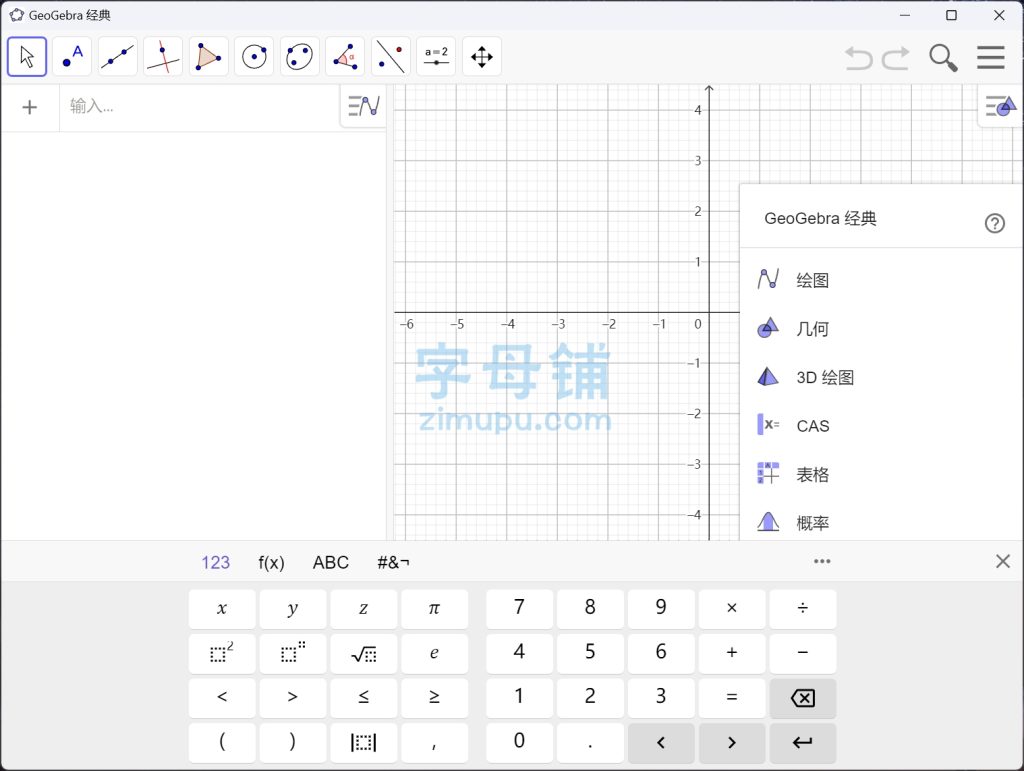Open the hamburger main menu

pyautogui.click(x=991, y=57)
